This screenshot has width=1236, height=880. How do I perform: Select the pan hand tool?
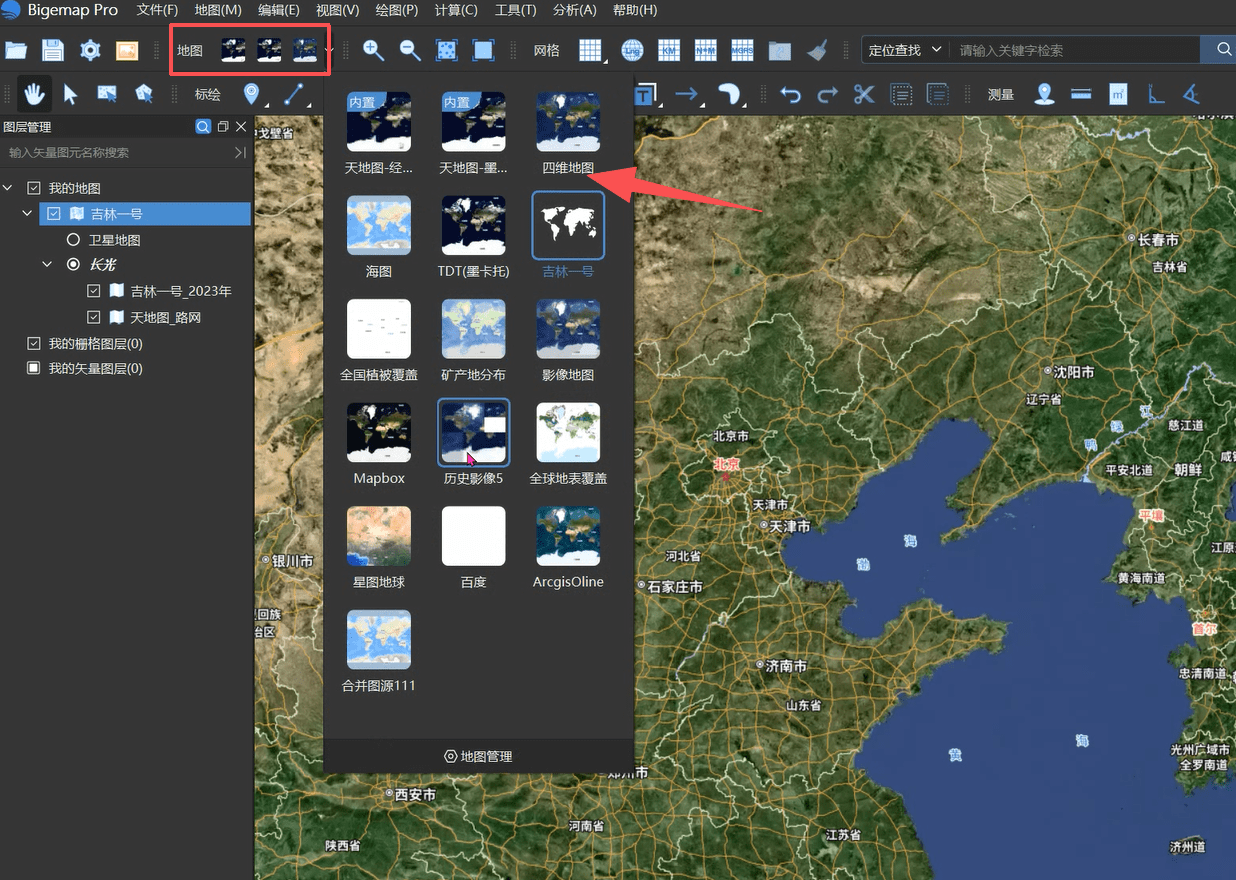pyautogui.click(x=34, y=94)
